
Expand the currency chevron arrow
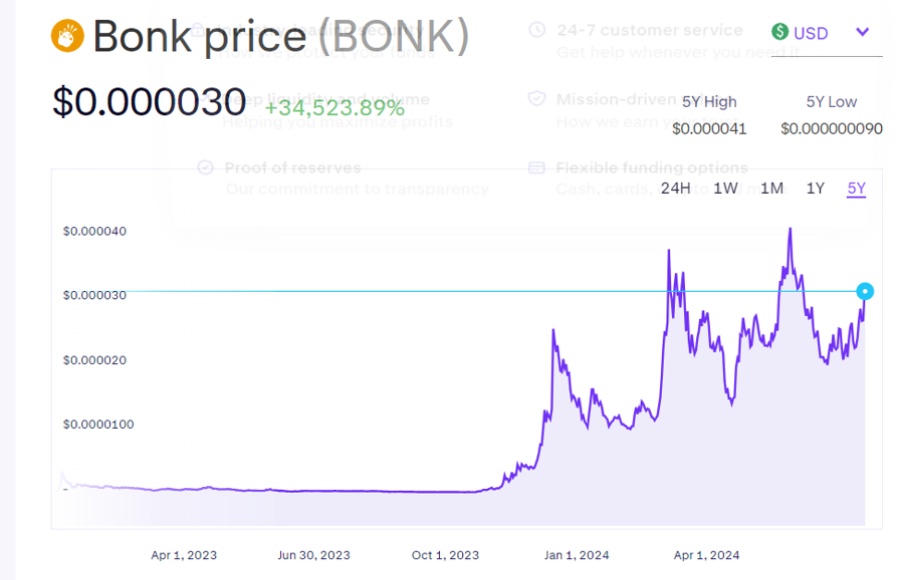coord(863,32)
